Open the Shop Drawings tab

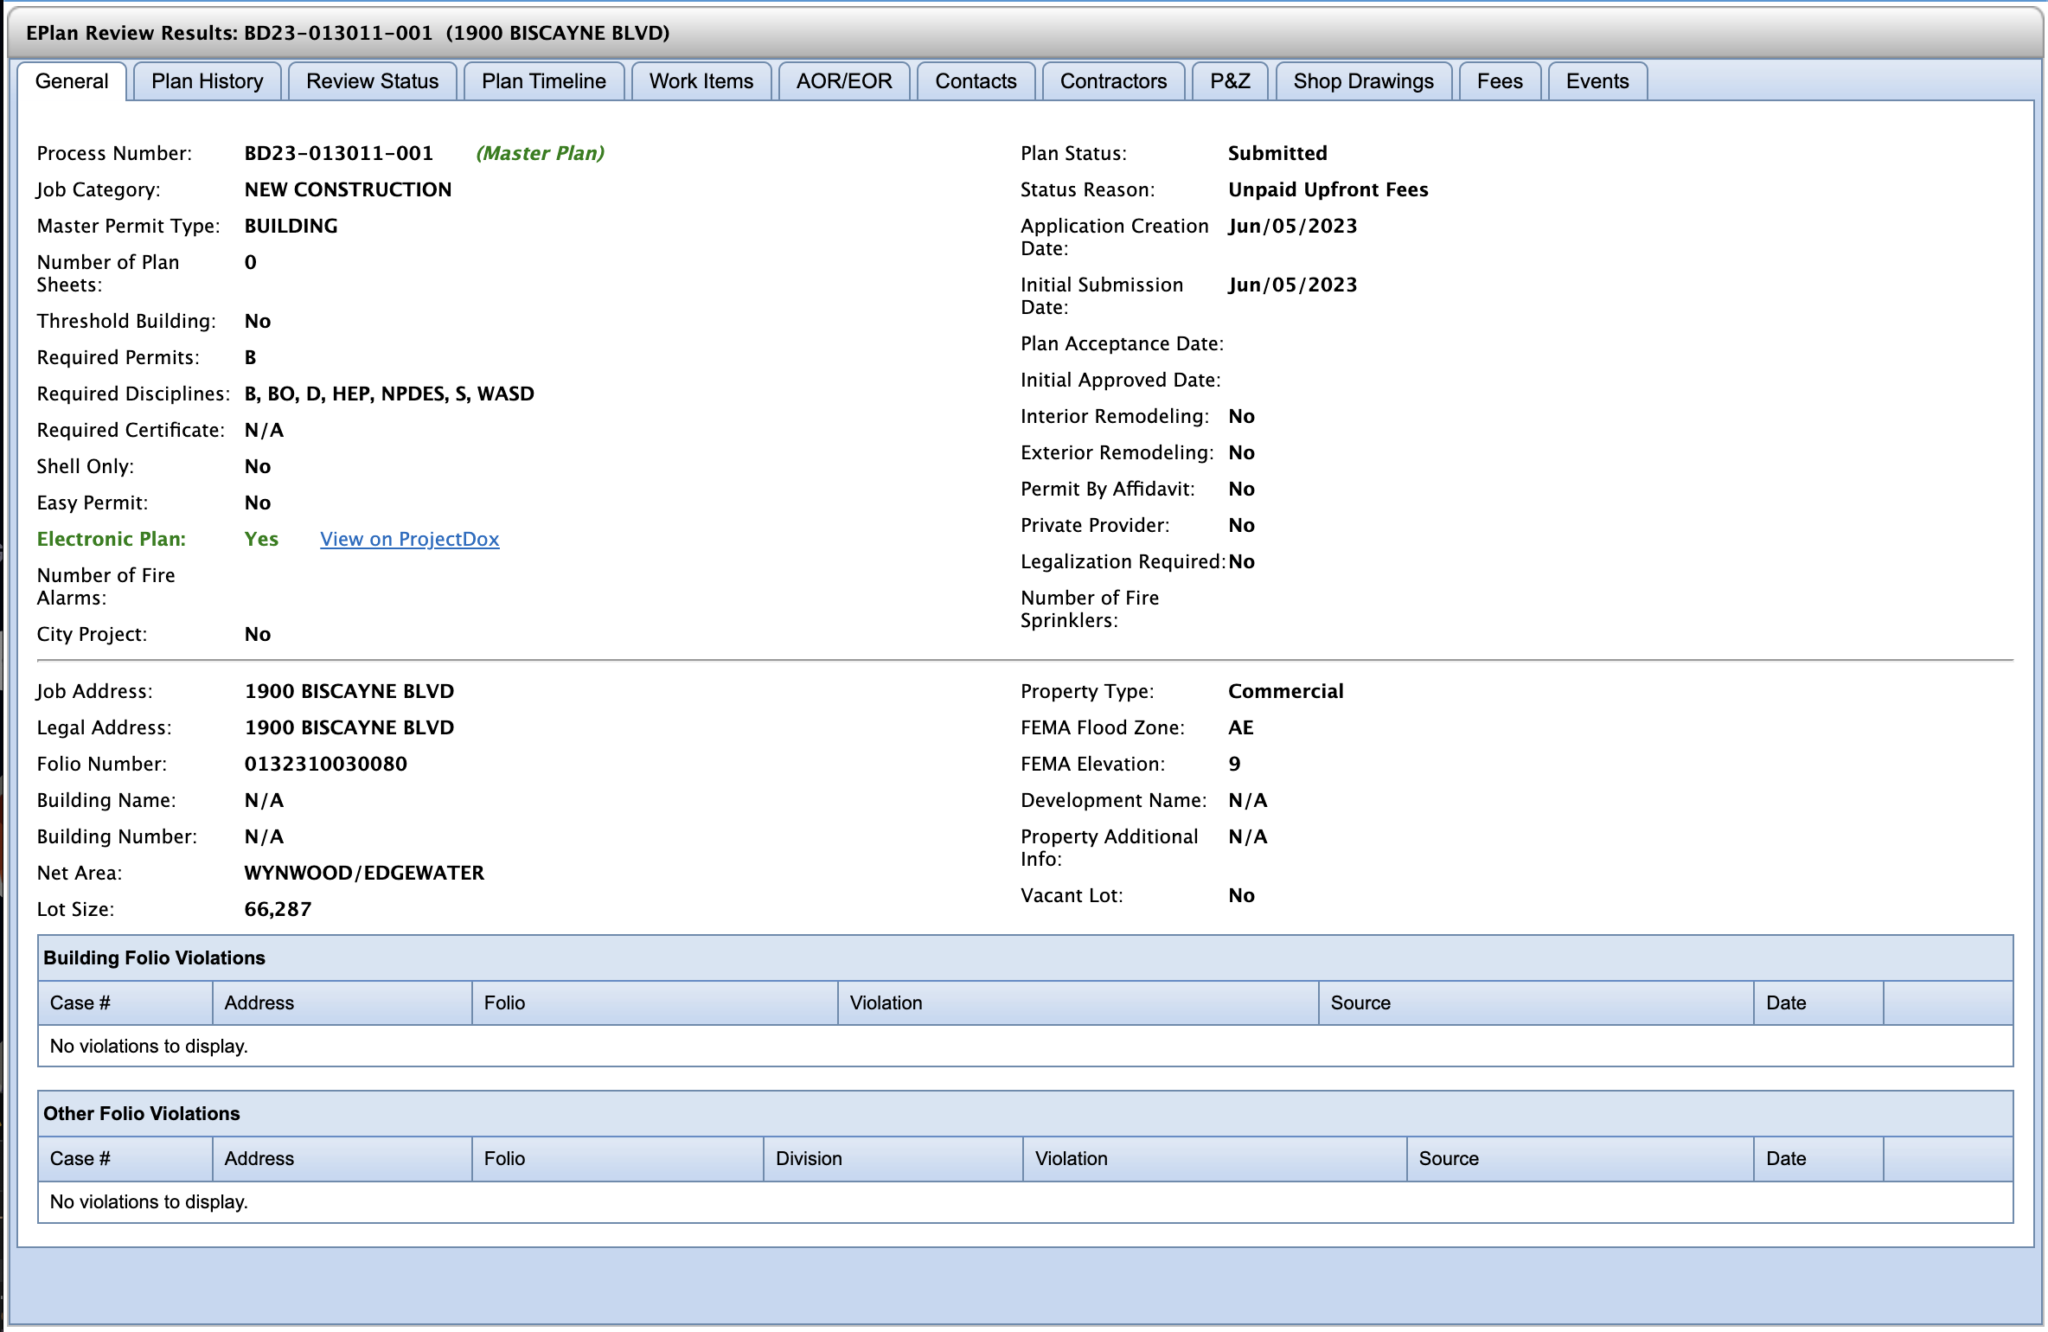pos(1362,81)
